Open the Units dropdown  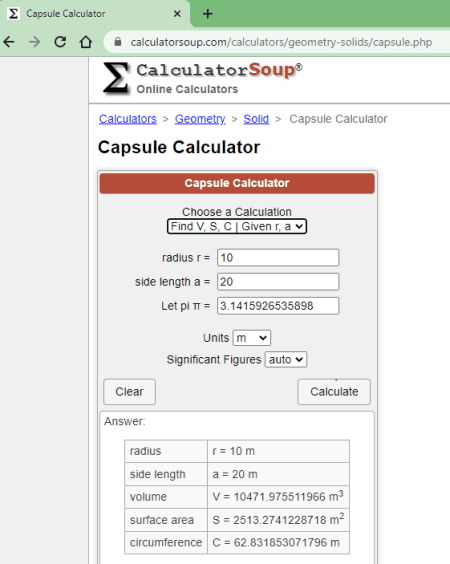pos(251,338)
